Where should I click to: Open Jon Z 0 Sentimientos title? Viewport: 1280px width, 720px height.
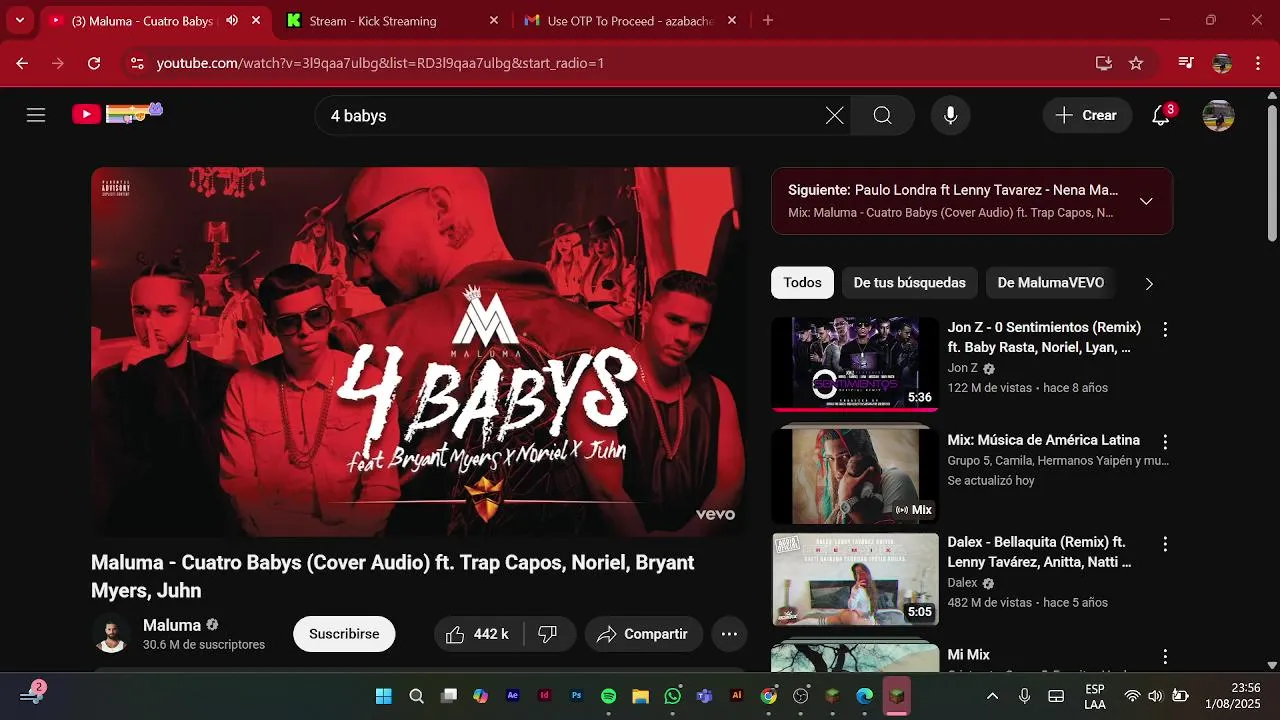point(1044,337)
